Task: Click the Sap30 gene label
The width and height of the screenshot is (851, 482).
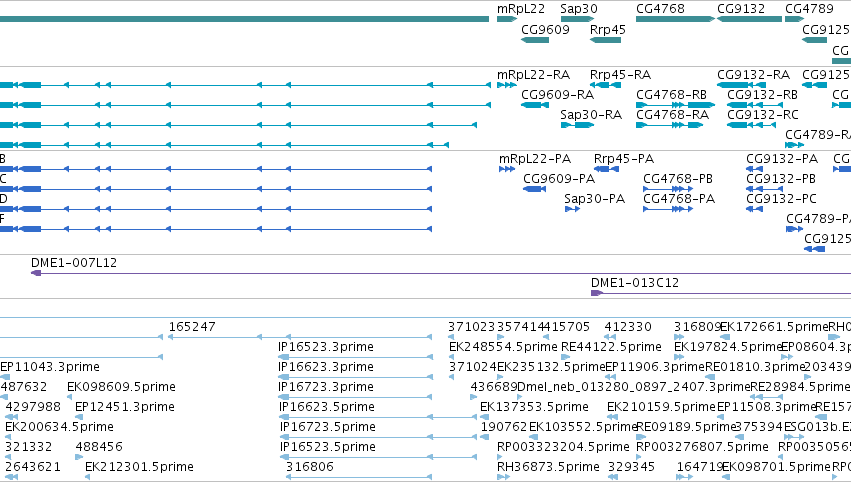Action: click(579, 9)
